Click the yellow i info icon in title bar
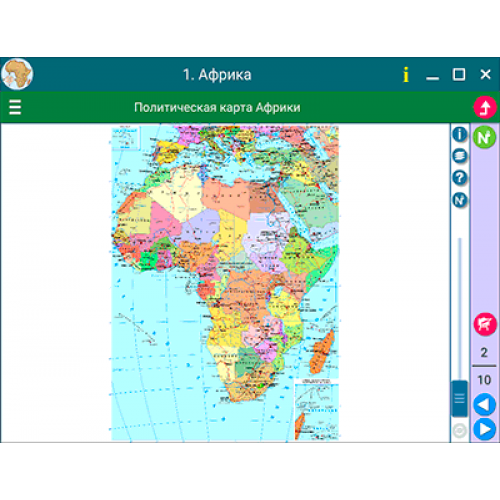Screen dimensions: 500x500 pos(406,74)
